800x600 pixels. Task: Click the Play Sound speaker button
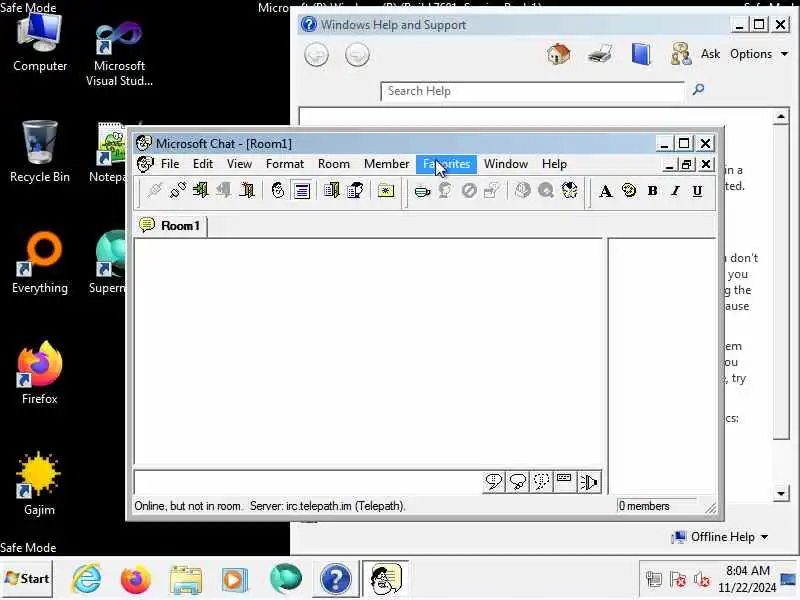click(x=589, y=482)
